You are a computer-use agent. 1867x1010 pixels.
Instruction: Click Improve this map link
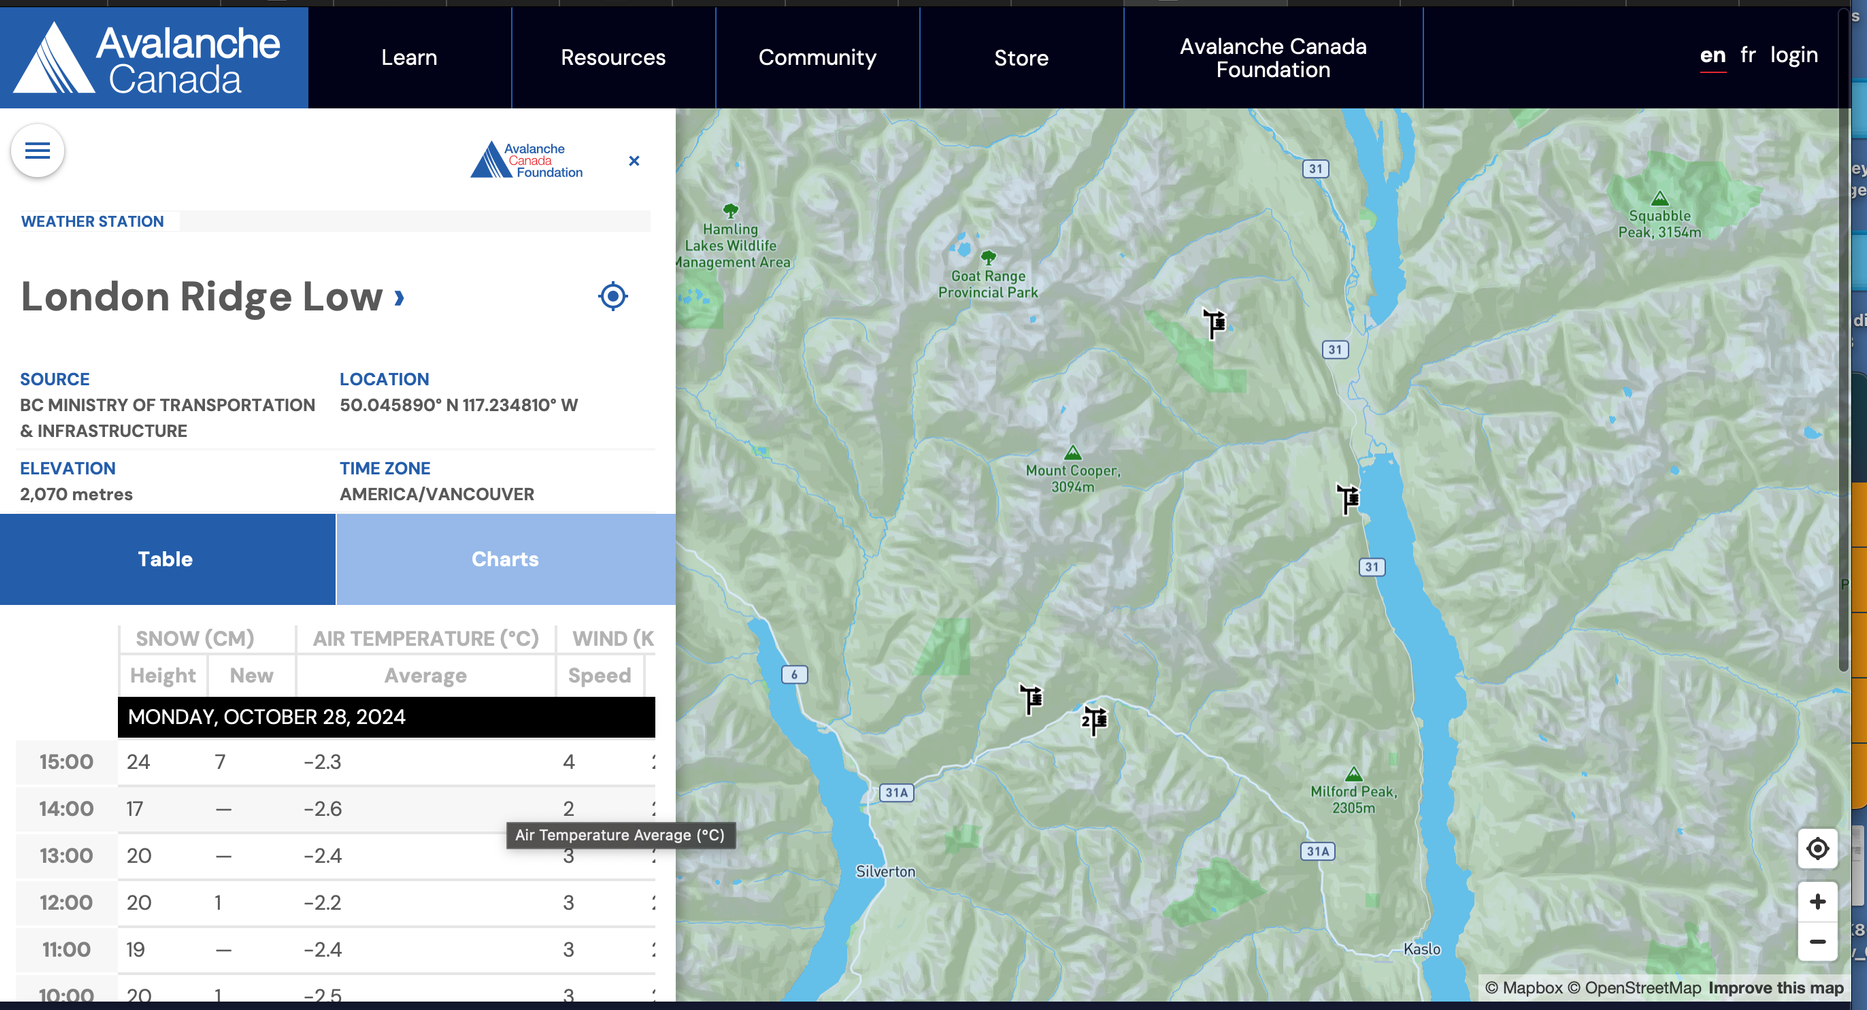tap(1776, 988)
